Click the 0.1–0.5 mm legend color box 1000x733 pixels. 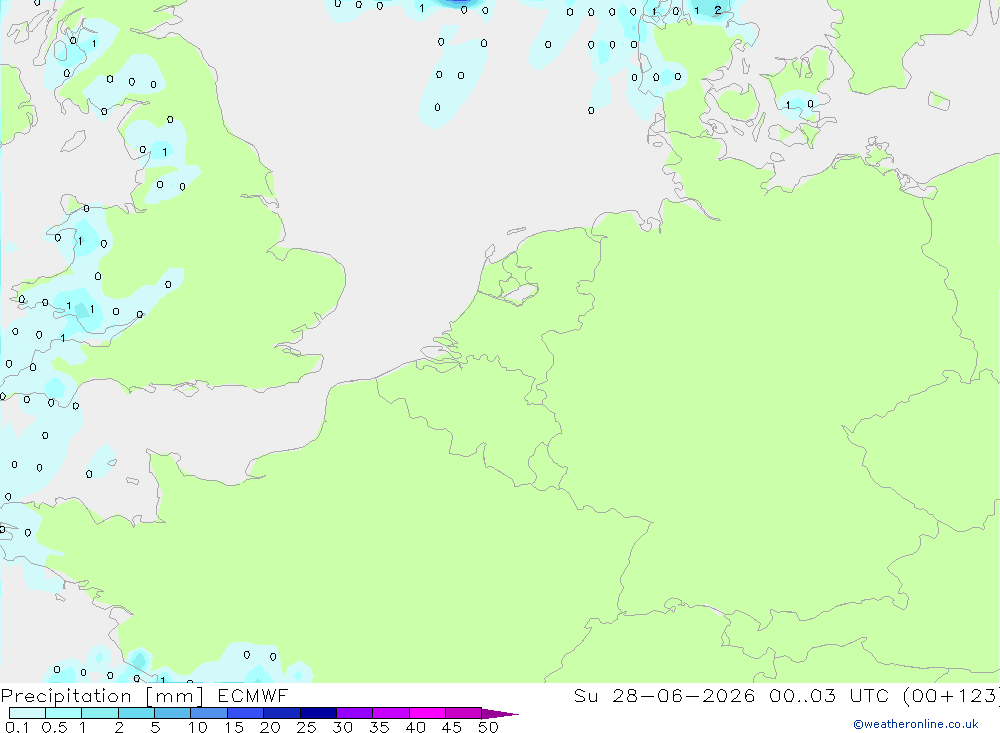(x=27, y=713)
